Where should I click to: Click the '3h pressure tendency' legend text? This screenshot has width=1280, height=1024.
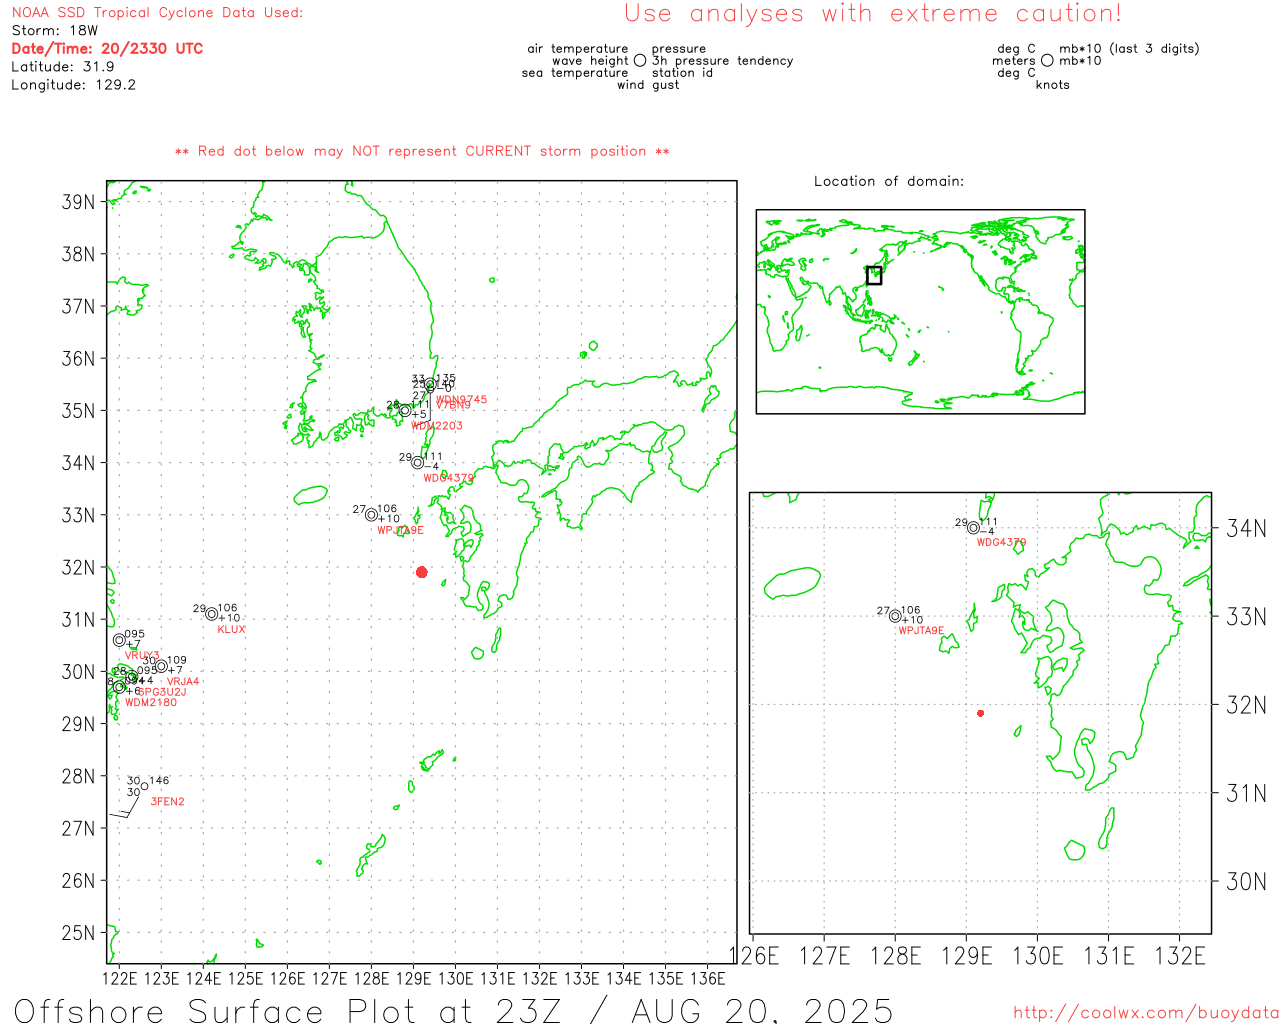point(723,61)
